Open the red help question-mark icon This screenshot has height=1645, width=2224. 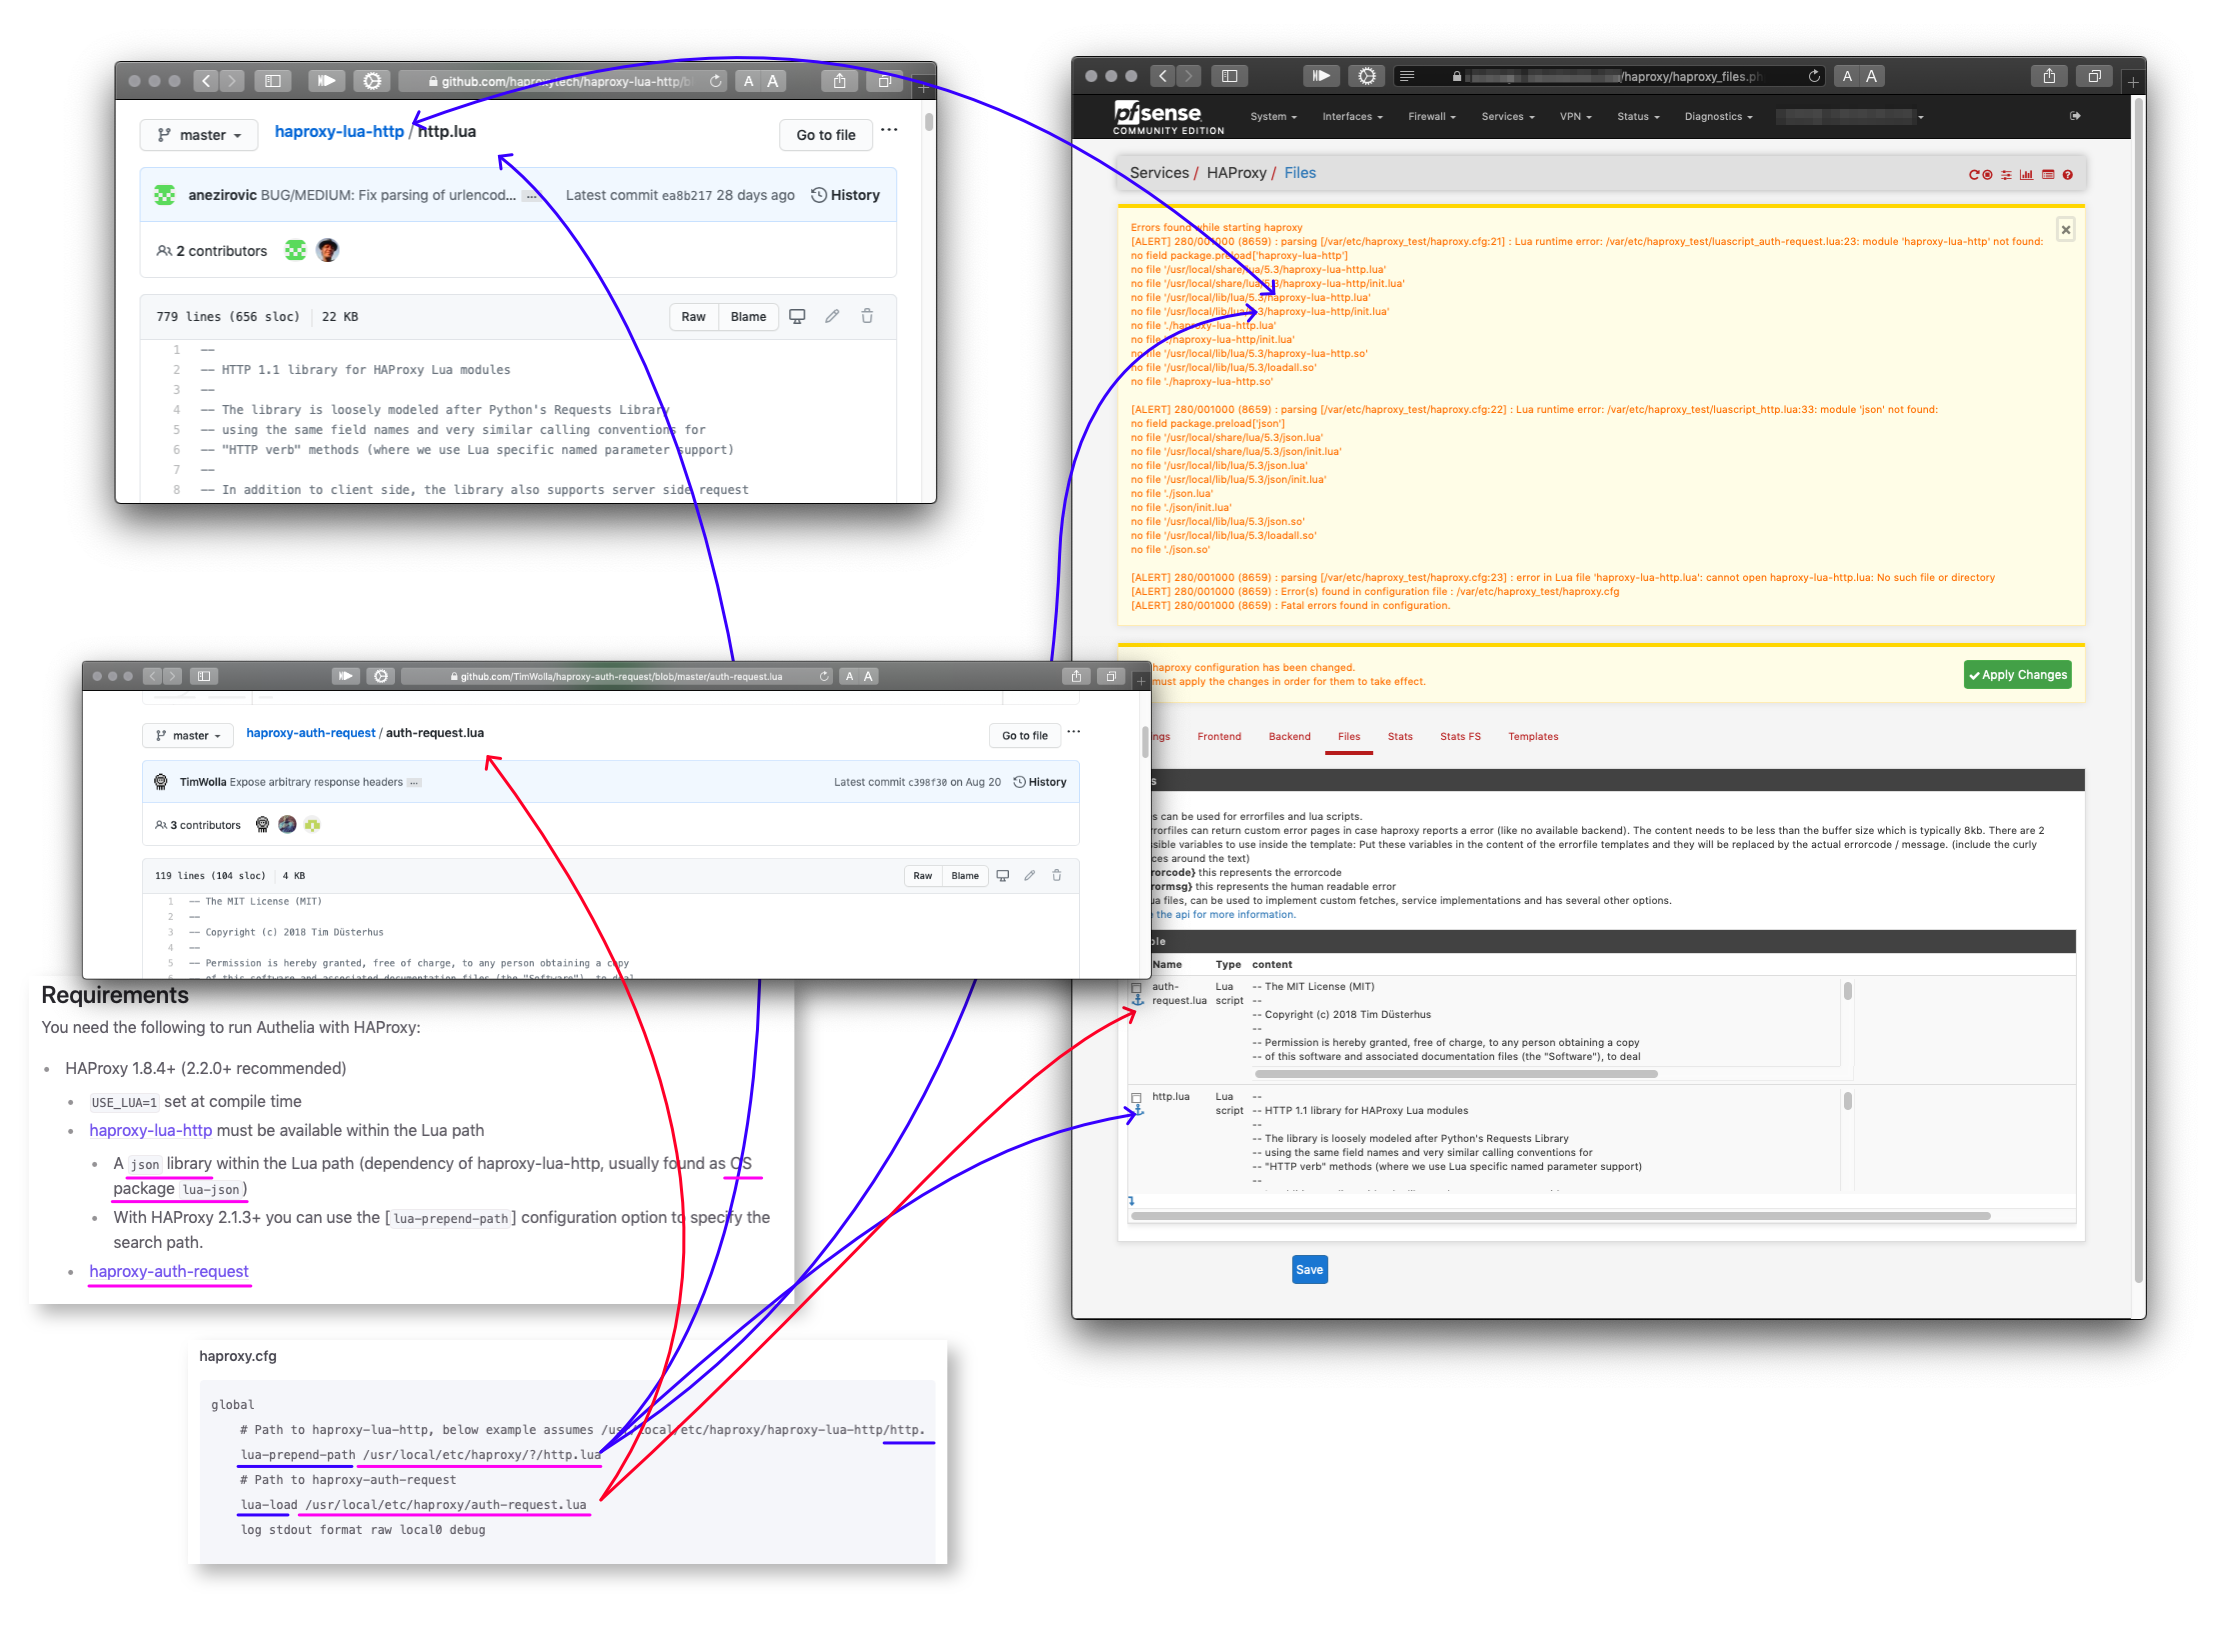click(2067, 175)
